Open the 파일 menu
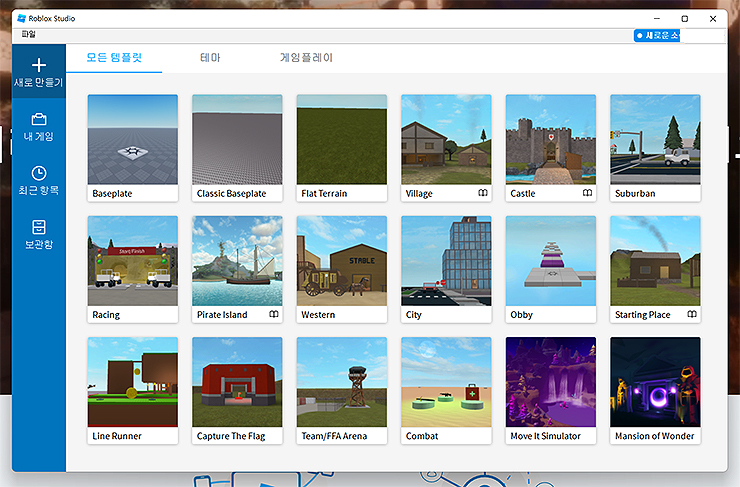The image size is (740, 487). pyautogui.click(x=28, y=34)
